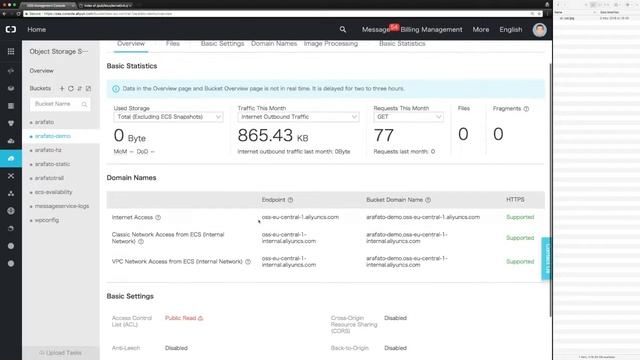The height and width of the screenshot is (360, 640).
Task: Click the oss-eu-central-1.aliyuncs.com endpoint text
Action: pos(300,218)
